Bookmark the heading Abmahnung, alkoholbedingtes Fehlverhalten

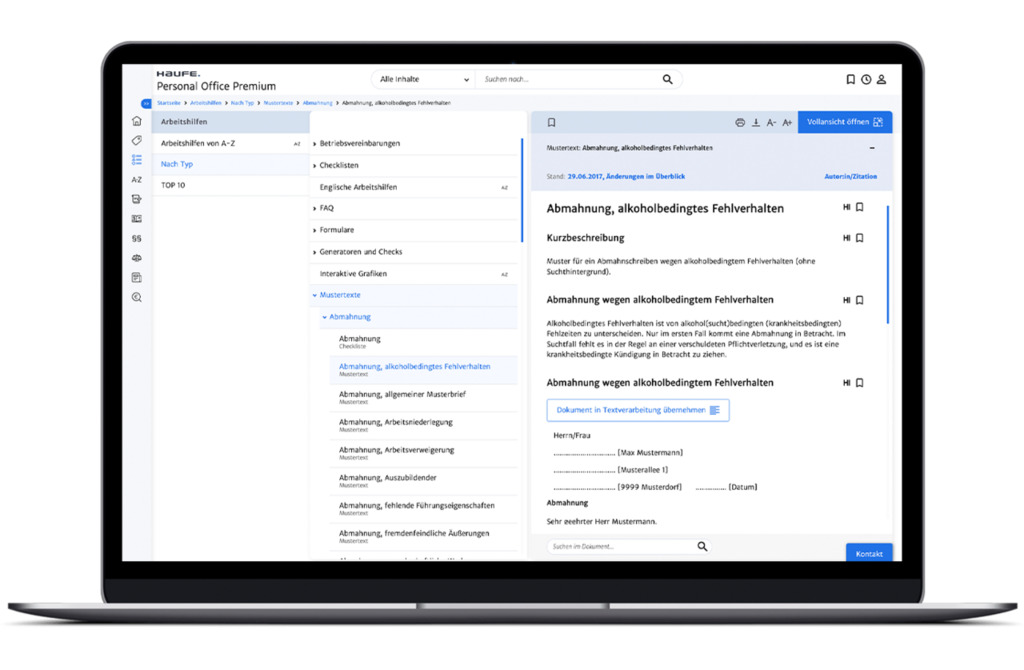(x=858, y=208)
